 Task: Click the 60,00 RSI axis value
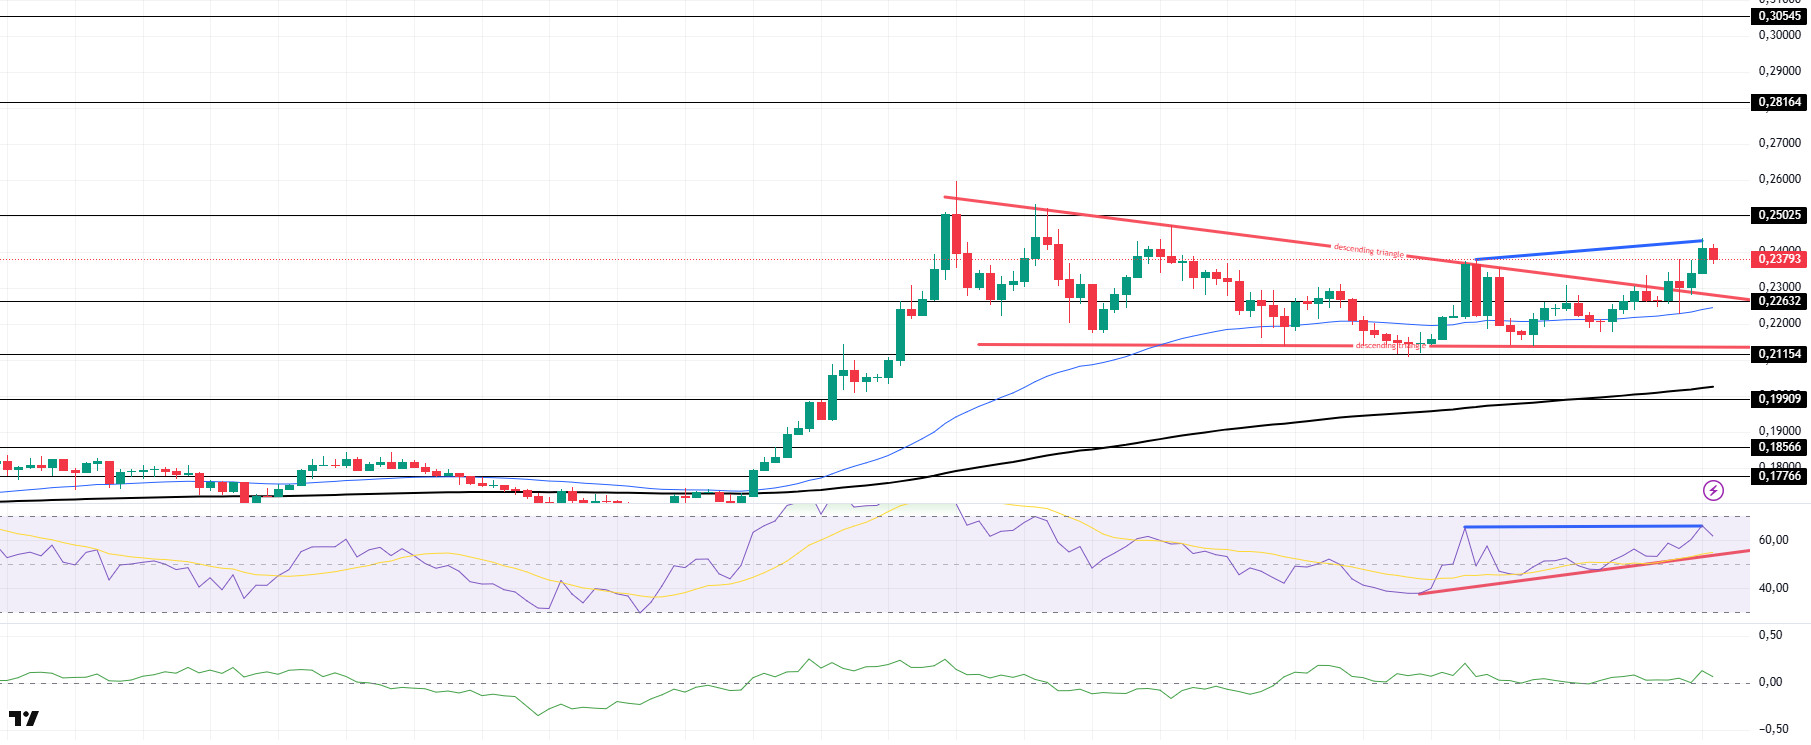click(x=1773, y=540)
